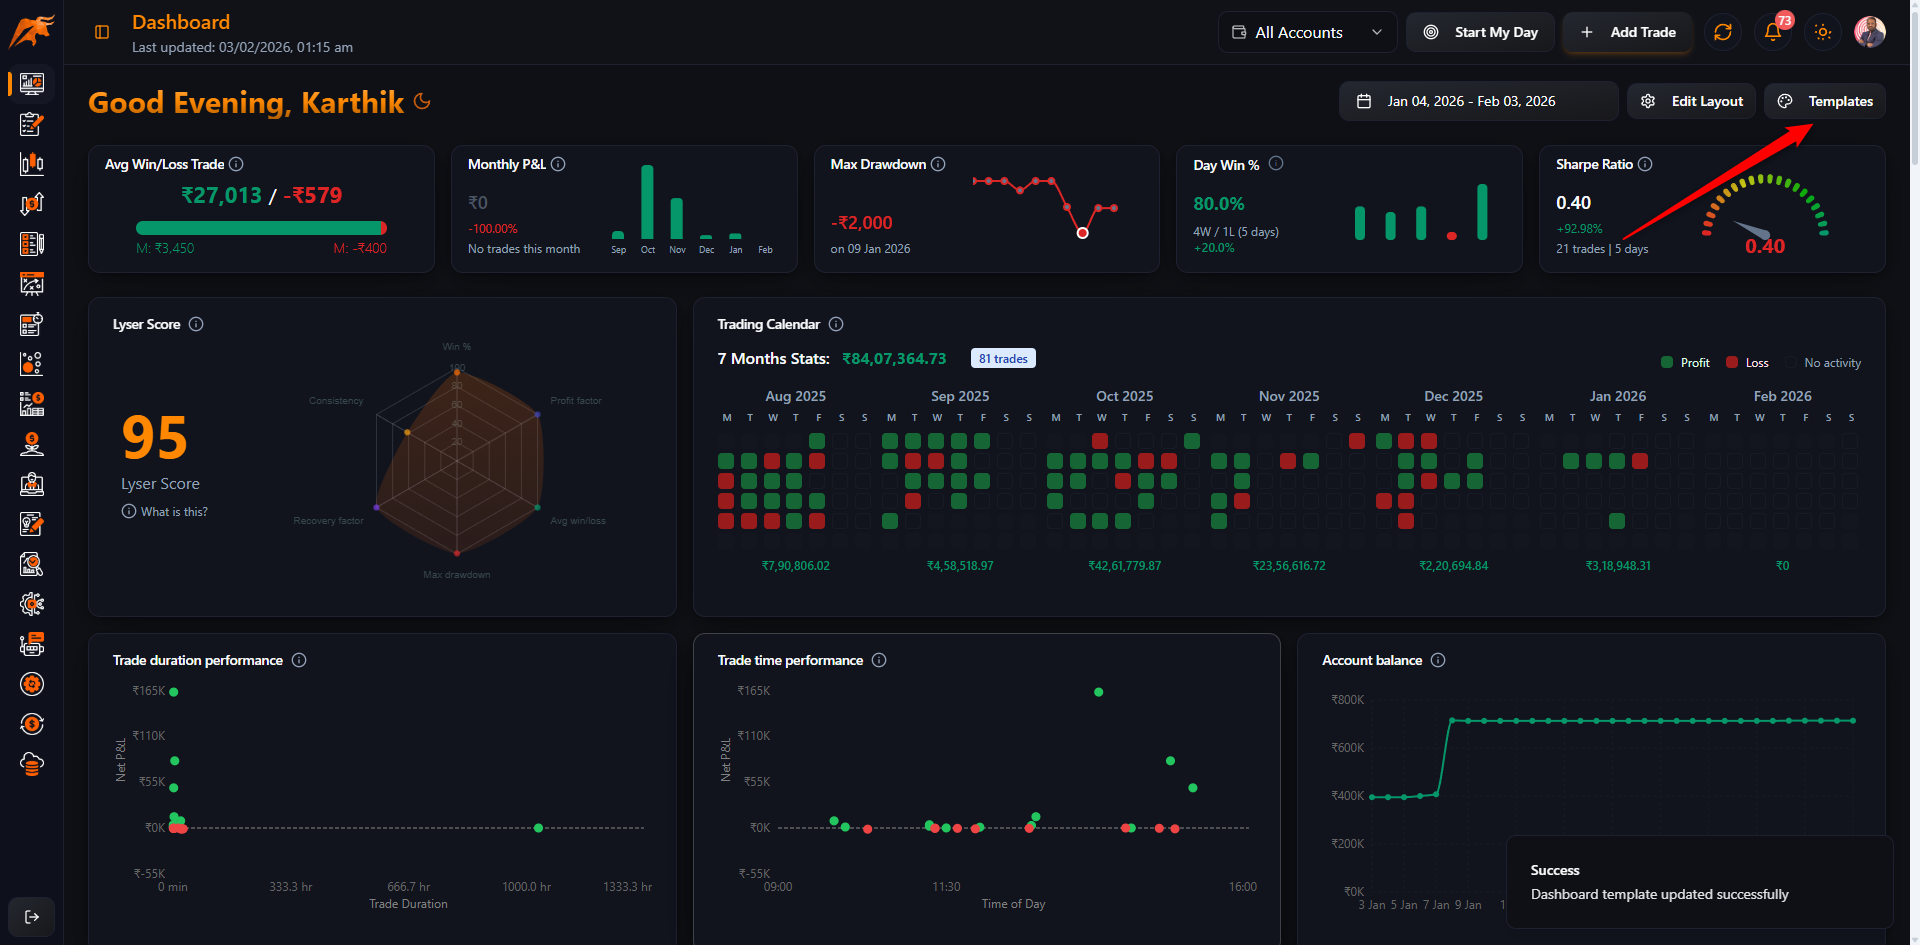Click the info icon beside Lyser Score
1920x945 pixels.
196,324
